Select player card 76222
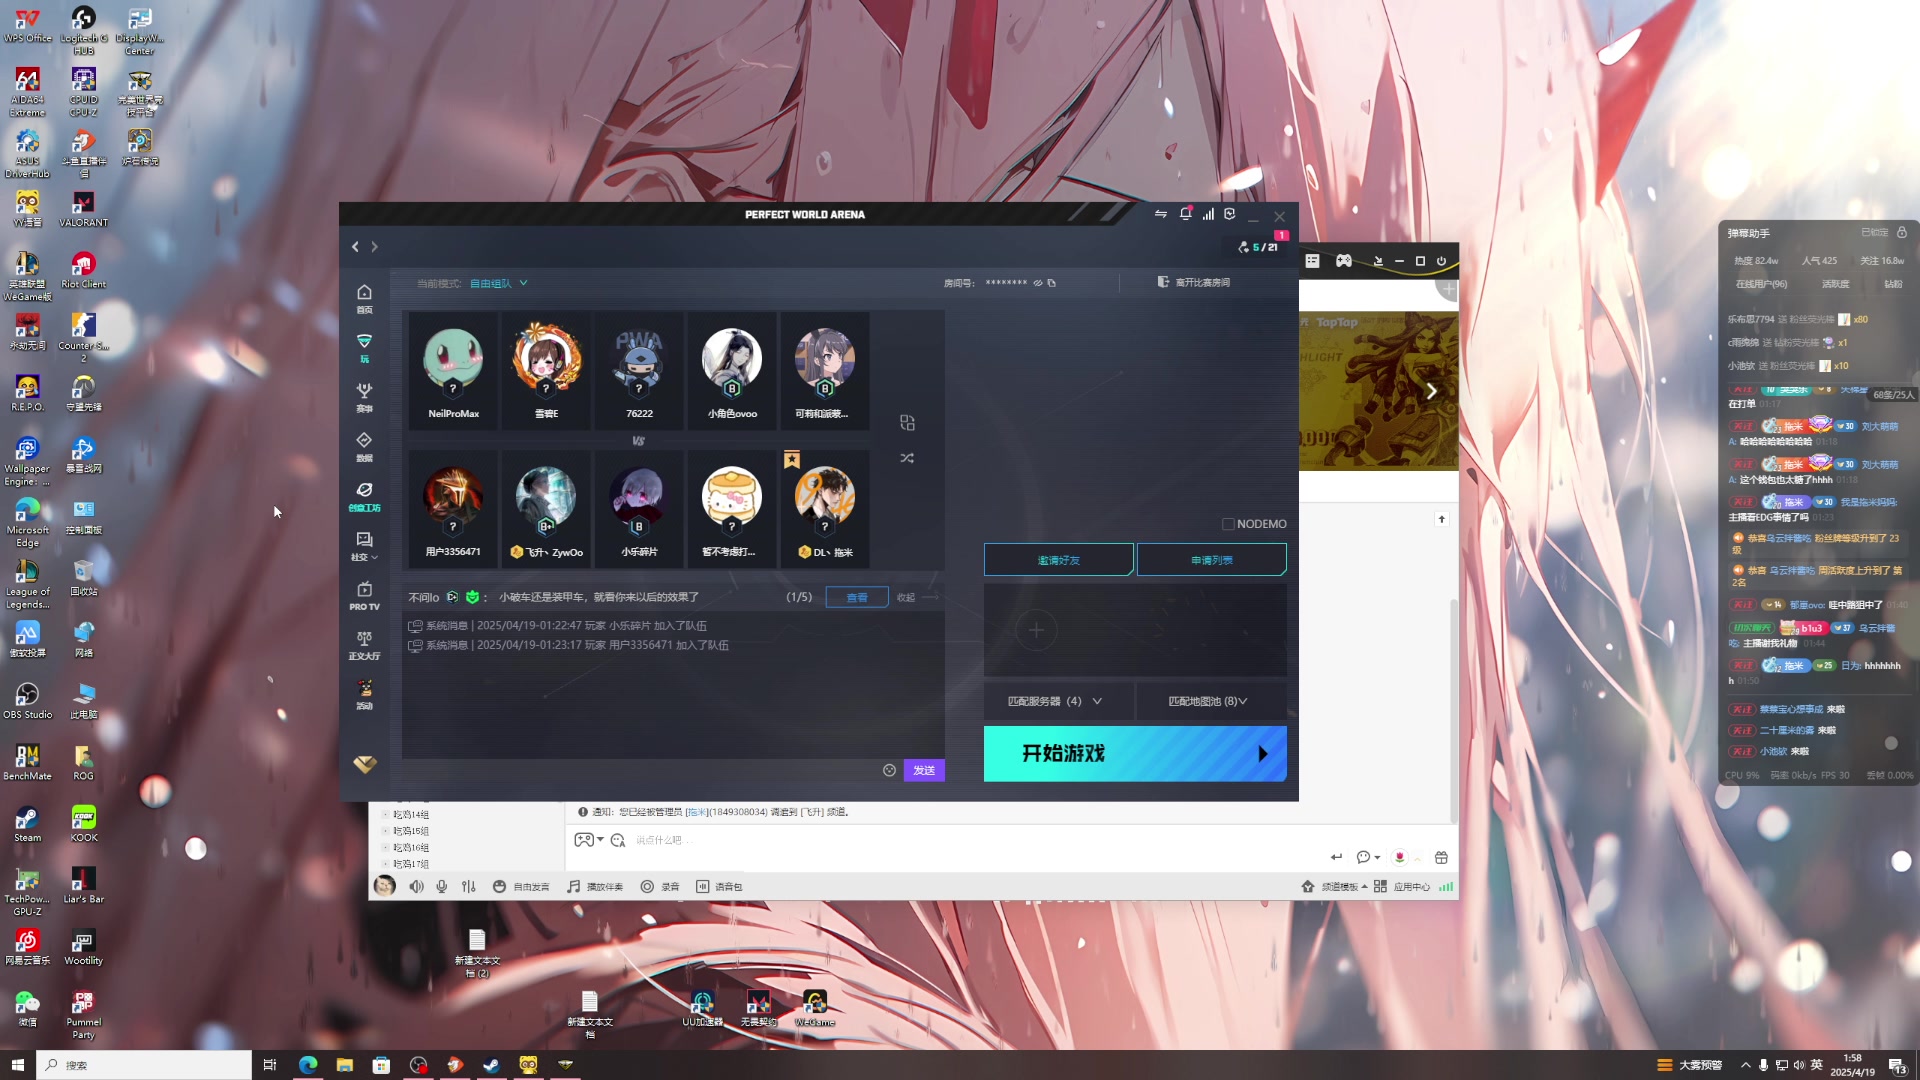 tap(639, 371)
